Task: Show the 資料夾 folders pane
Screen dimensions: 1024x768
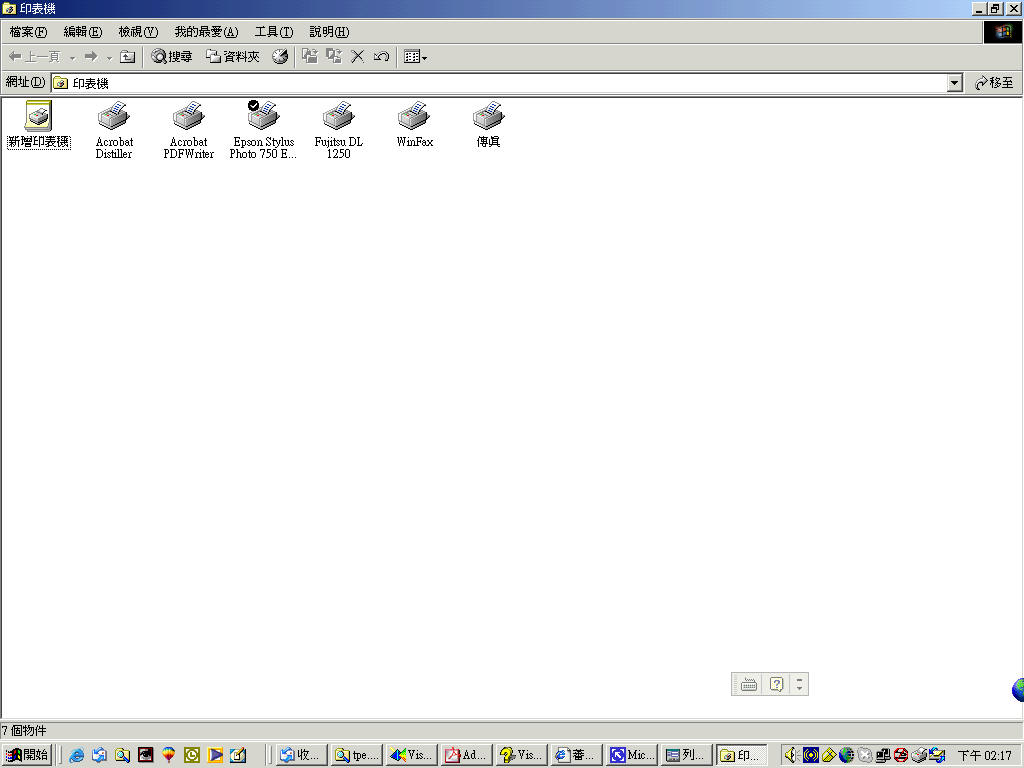Action: pyautogui.click(x=232, y=57)
